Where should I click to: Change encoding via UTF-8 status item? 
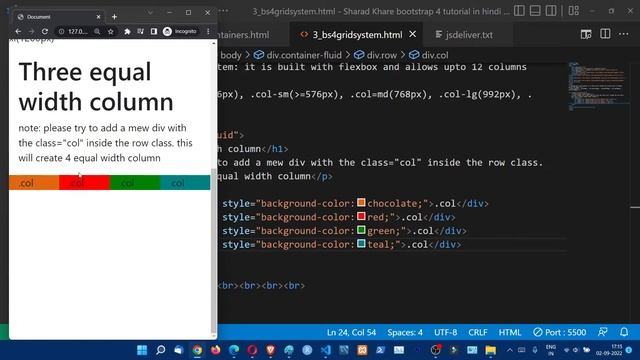(x=445, y=332)
